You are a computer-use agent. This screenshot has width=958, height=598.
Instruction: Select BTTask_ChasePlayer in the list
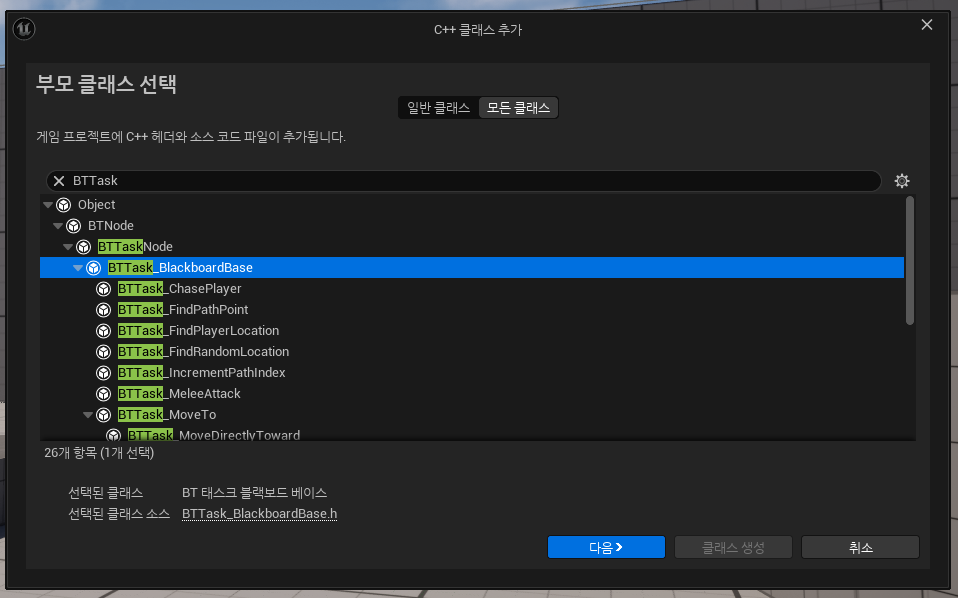(x=472, y=289)
